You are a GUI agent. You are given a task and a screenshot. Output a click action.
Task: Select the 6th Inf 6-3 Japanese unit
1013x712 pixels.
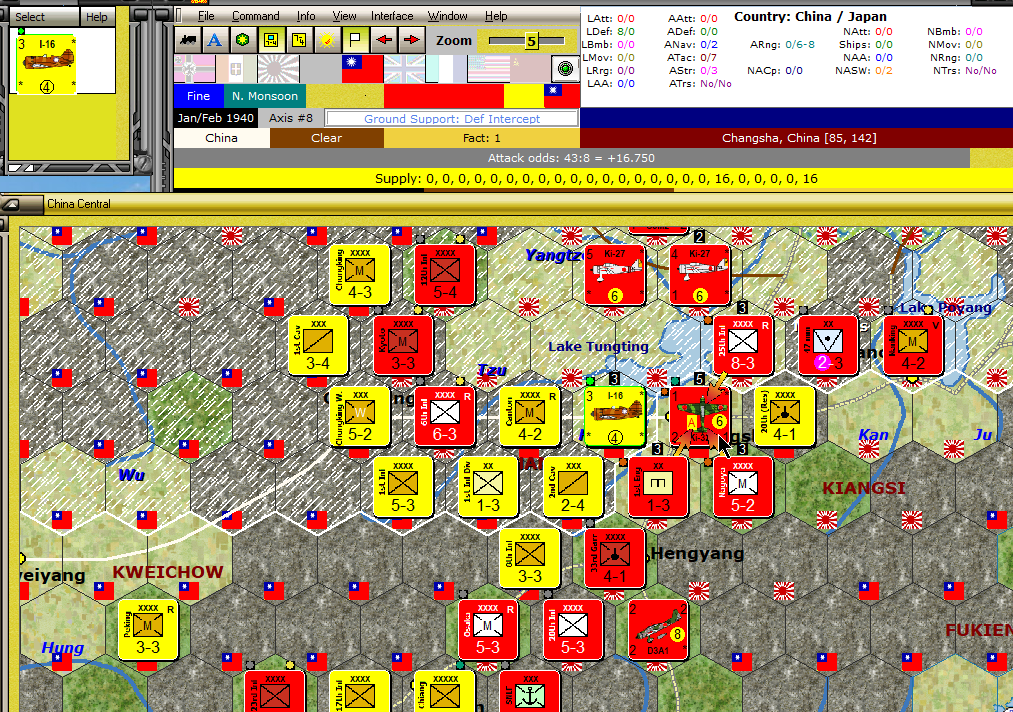(x=444, y=417)
